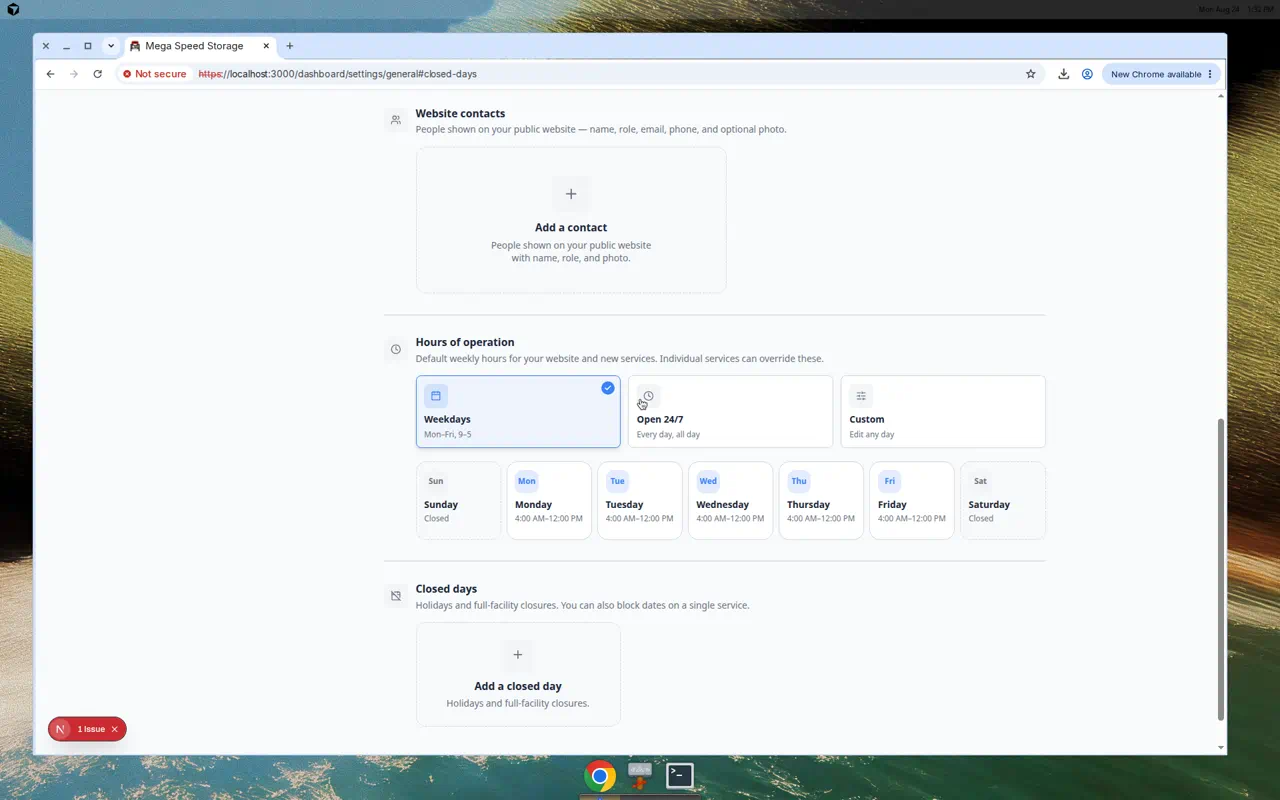
Task: Open the Saturday Closed hours card
Action: pyautogui.click(x=1003, y=500)
